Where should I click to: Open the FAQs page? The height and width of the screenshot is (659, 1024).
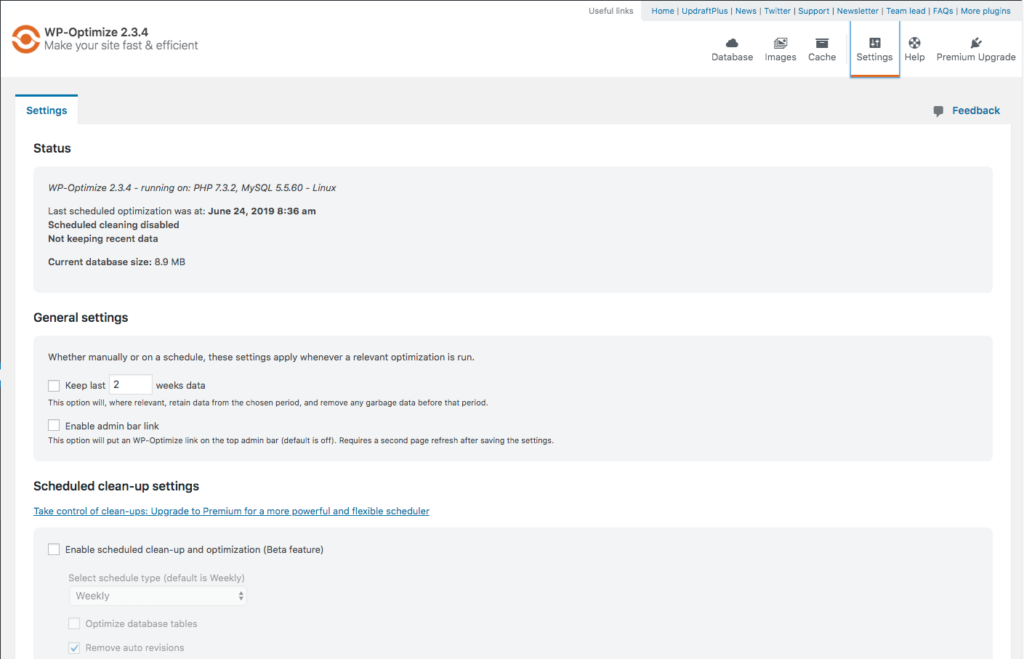(x=942, y=11)
